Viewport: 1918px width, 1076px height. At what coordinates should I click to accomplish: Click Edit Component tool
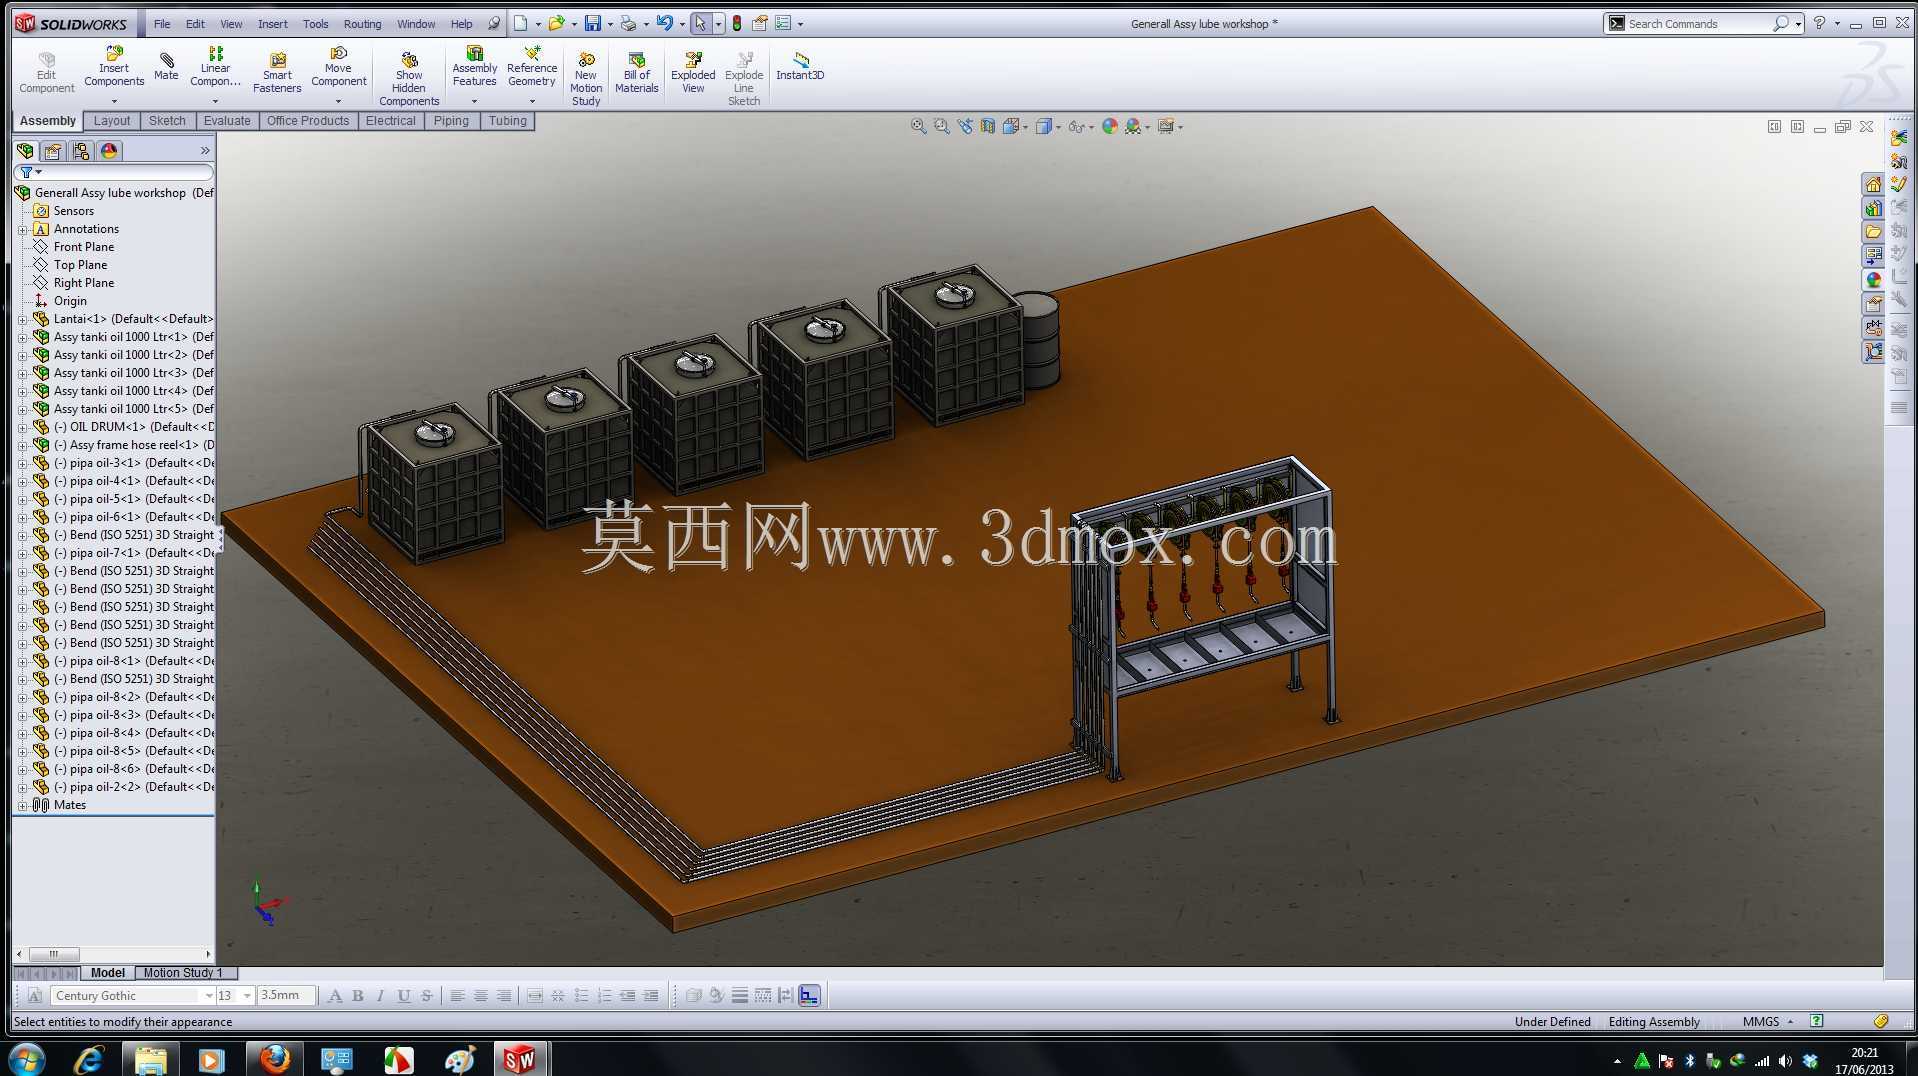46,73
